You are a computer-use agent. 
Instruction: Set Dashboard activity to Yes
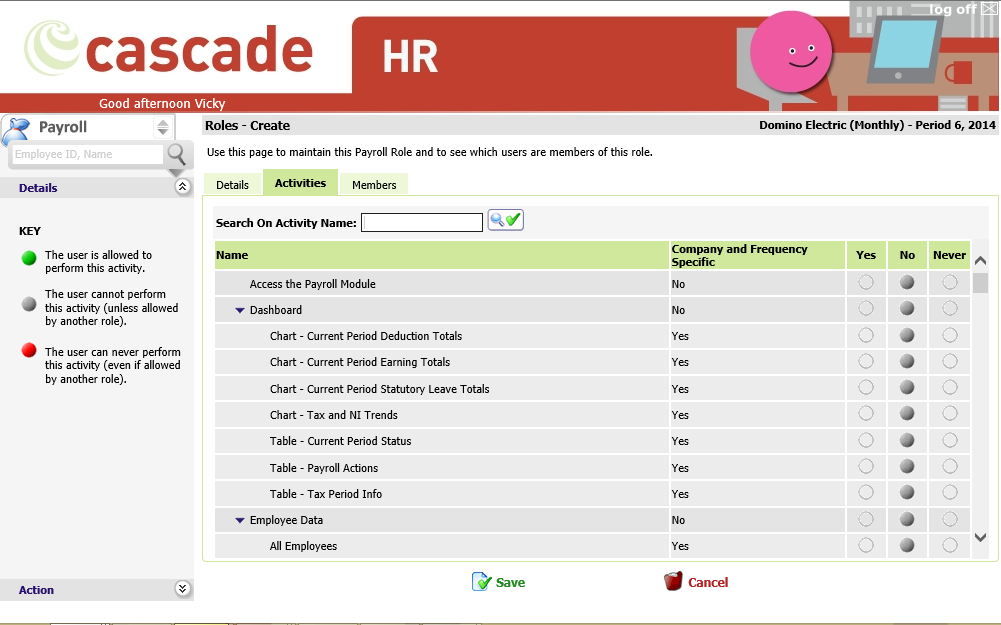click(x=866, y=309)
